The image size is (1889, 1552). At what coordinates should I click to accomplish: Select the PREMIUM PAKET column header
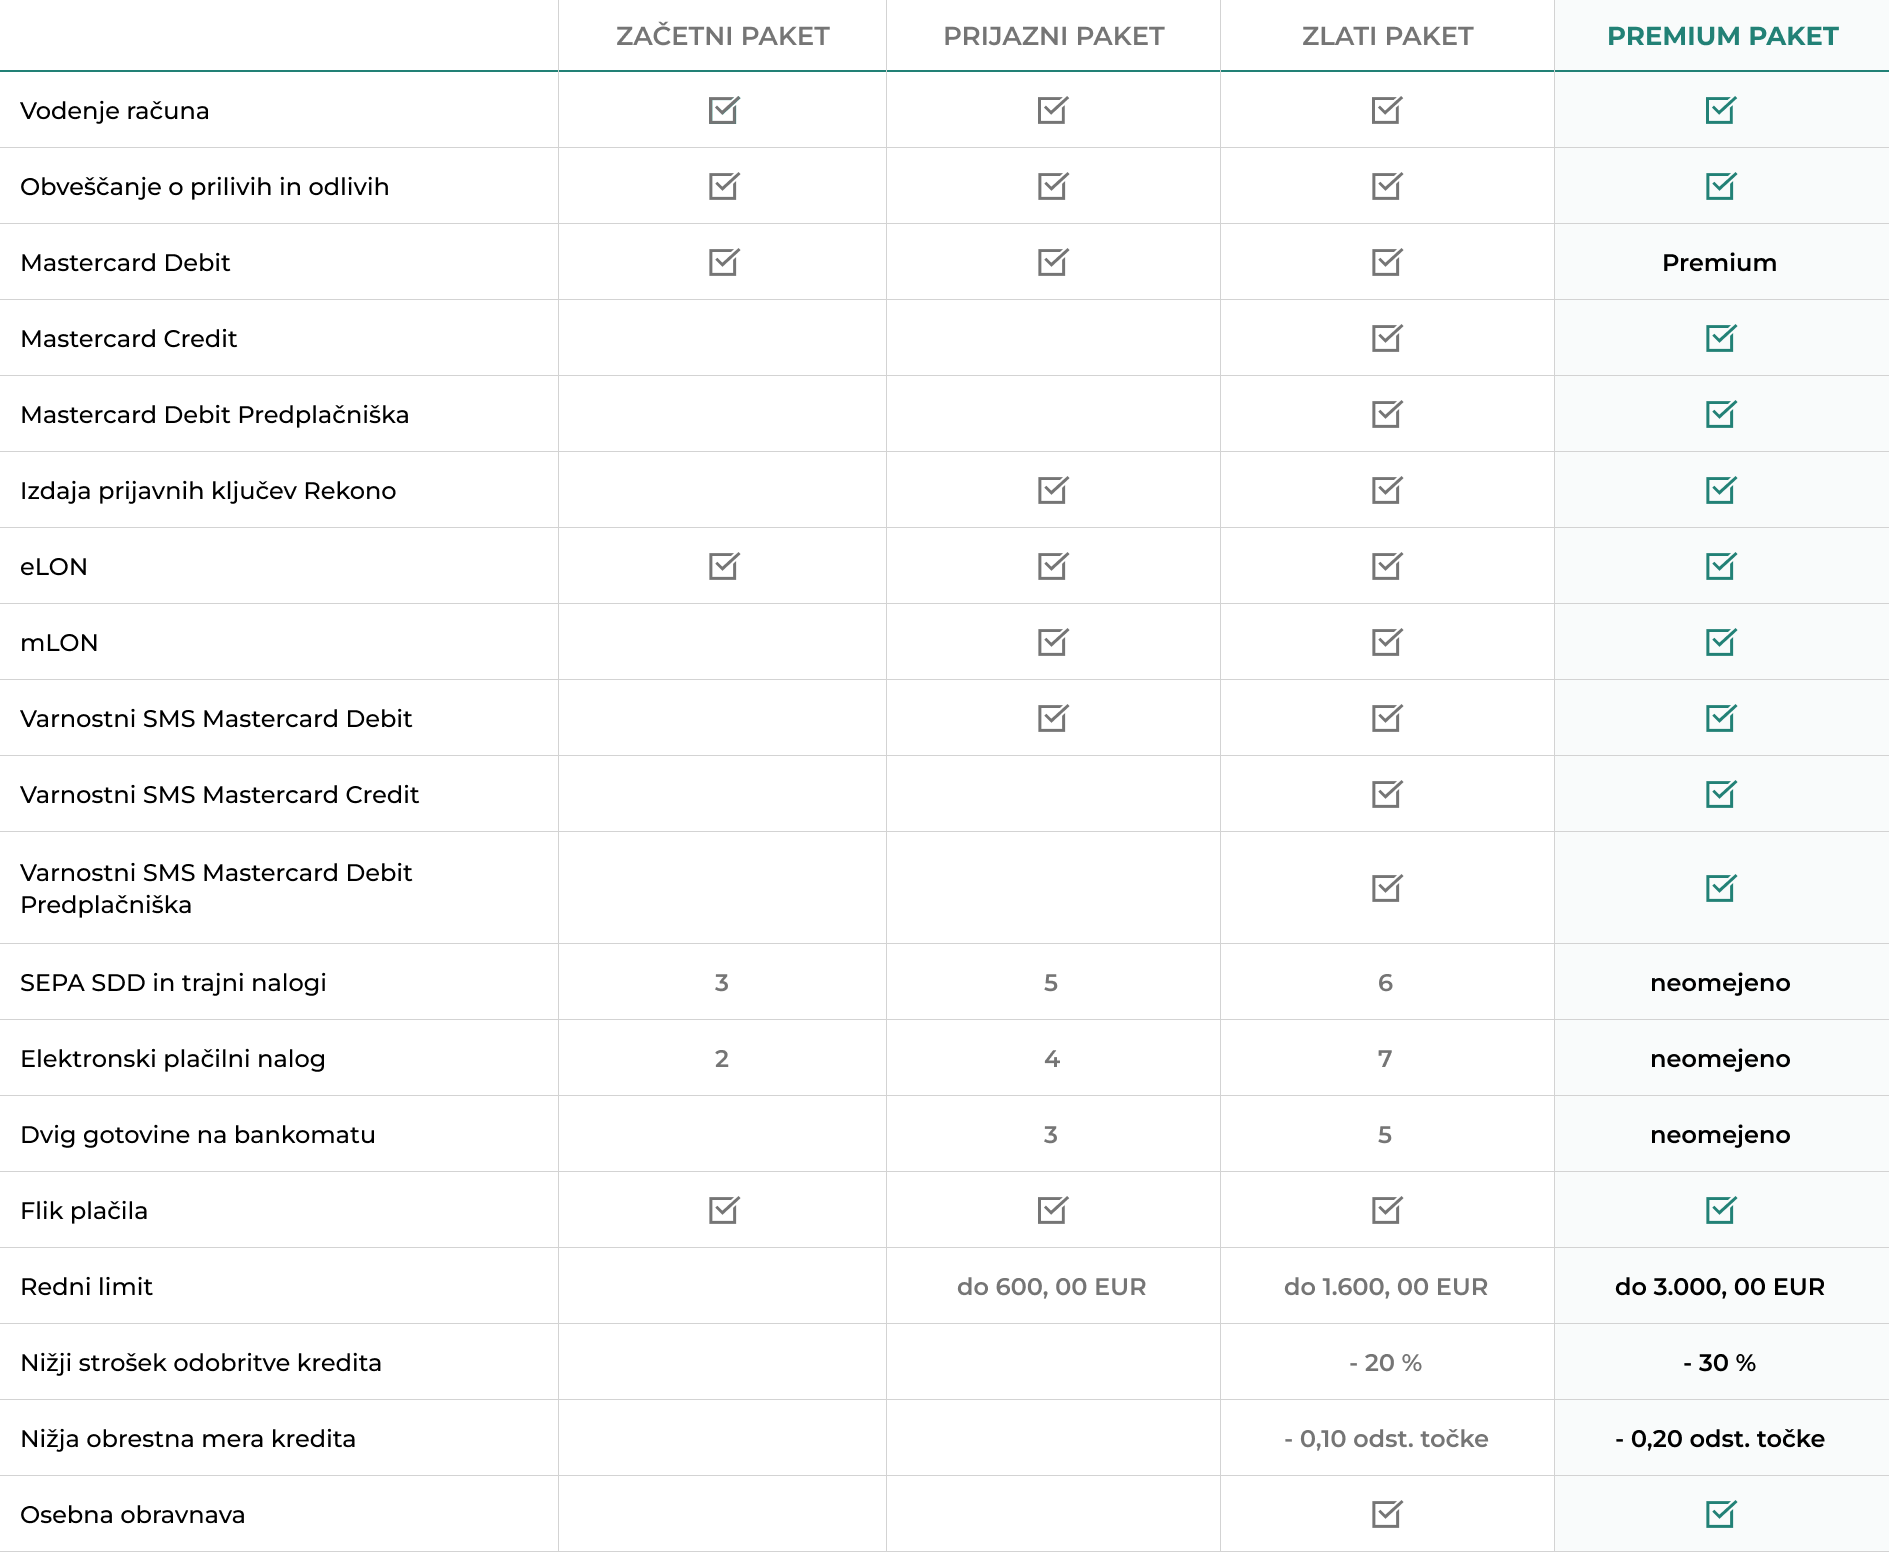1722,36
